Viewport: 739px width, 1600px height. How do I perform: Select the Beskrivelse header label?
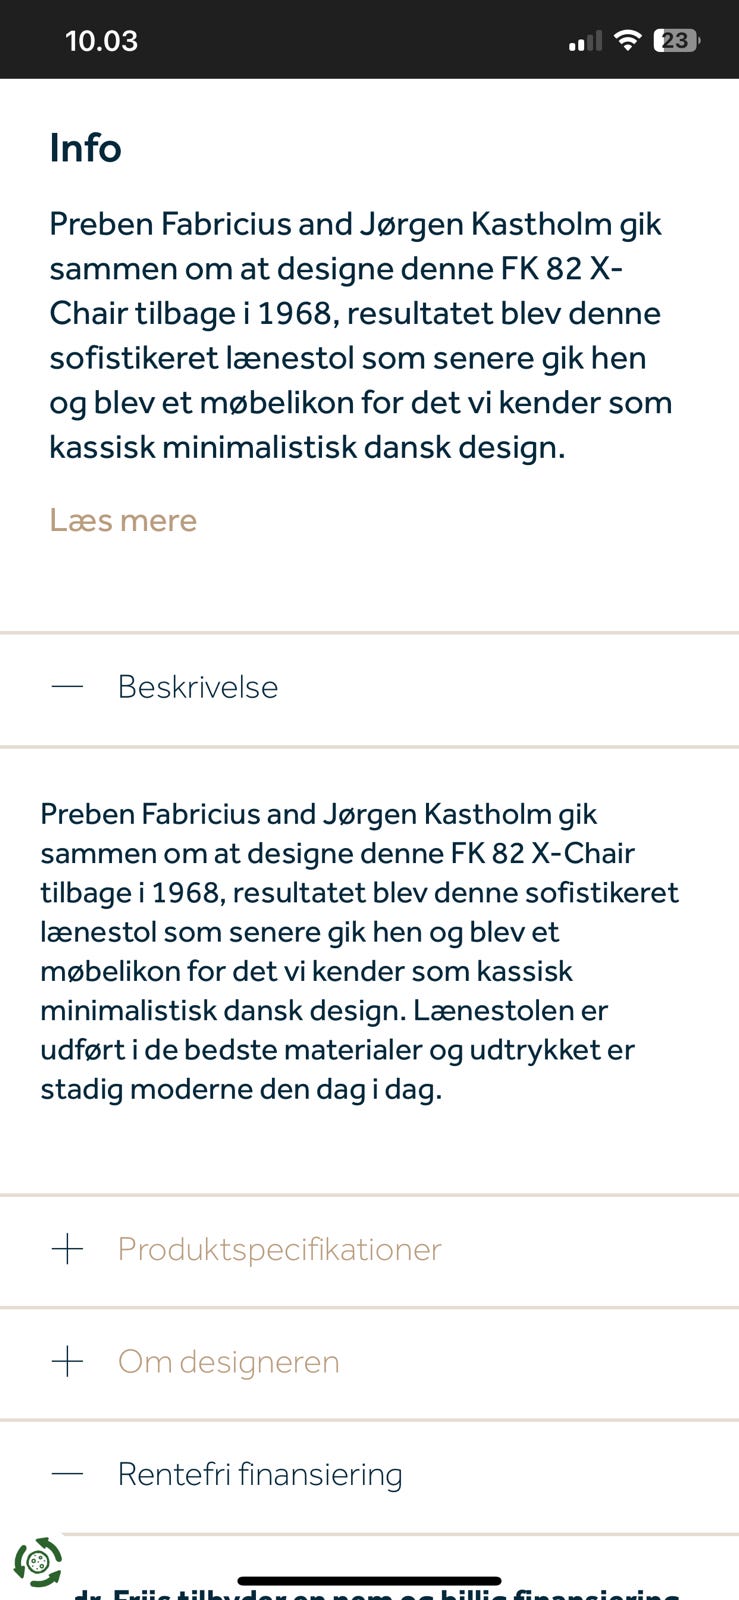197,687
